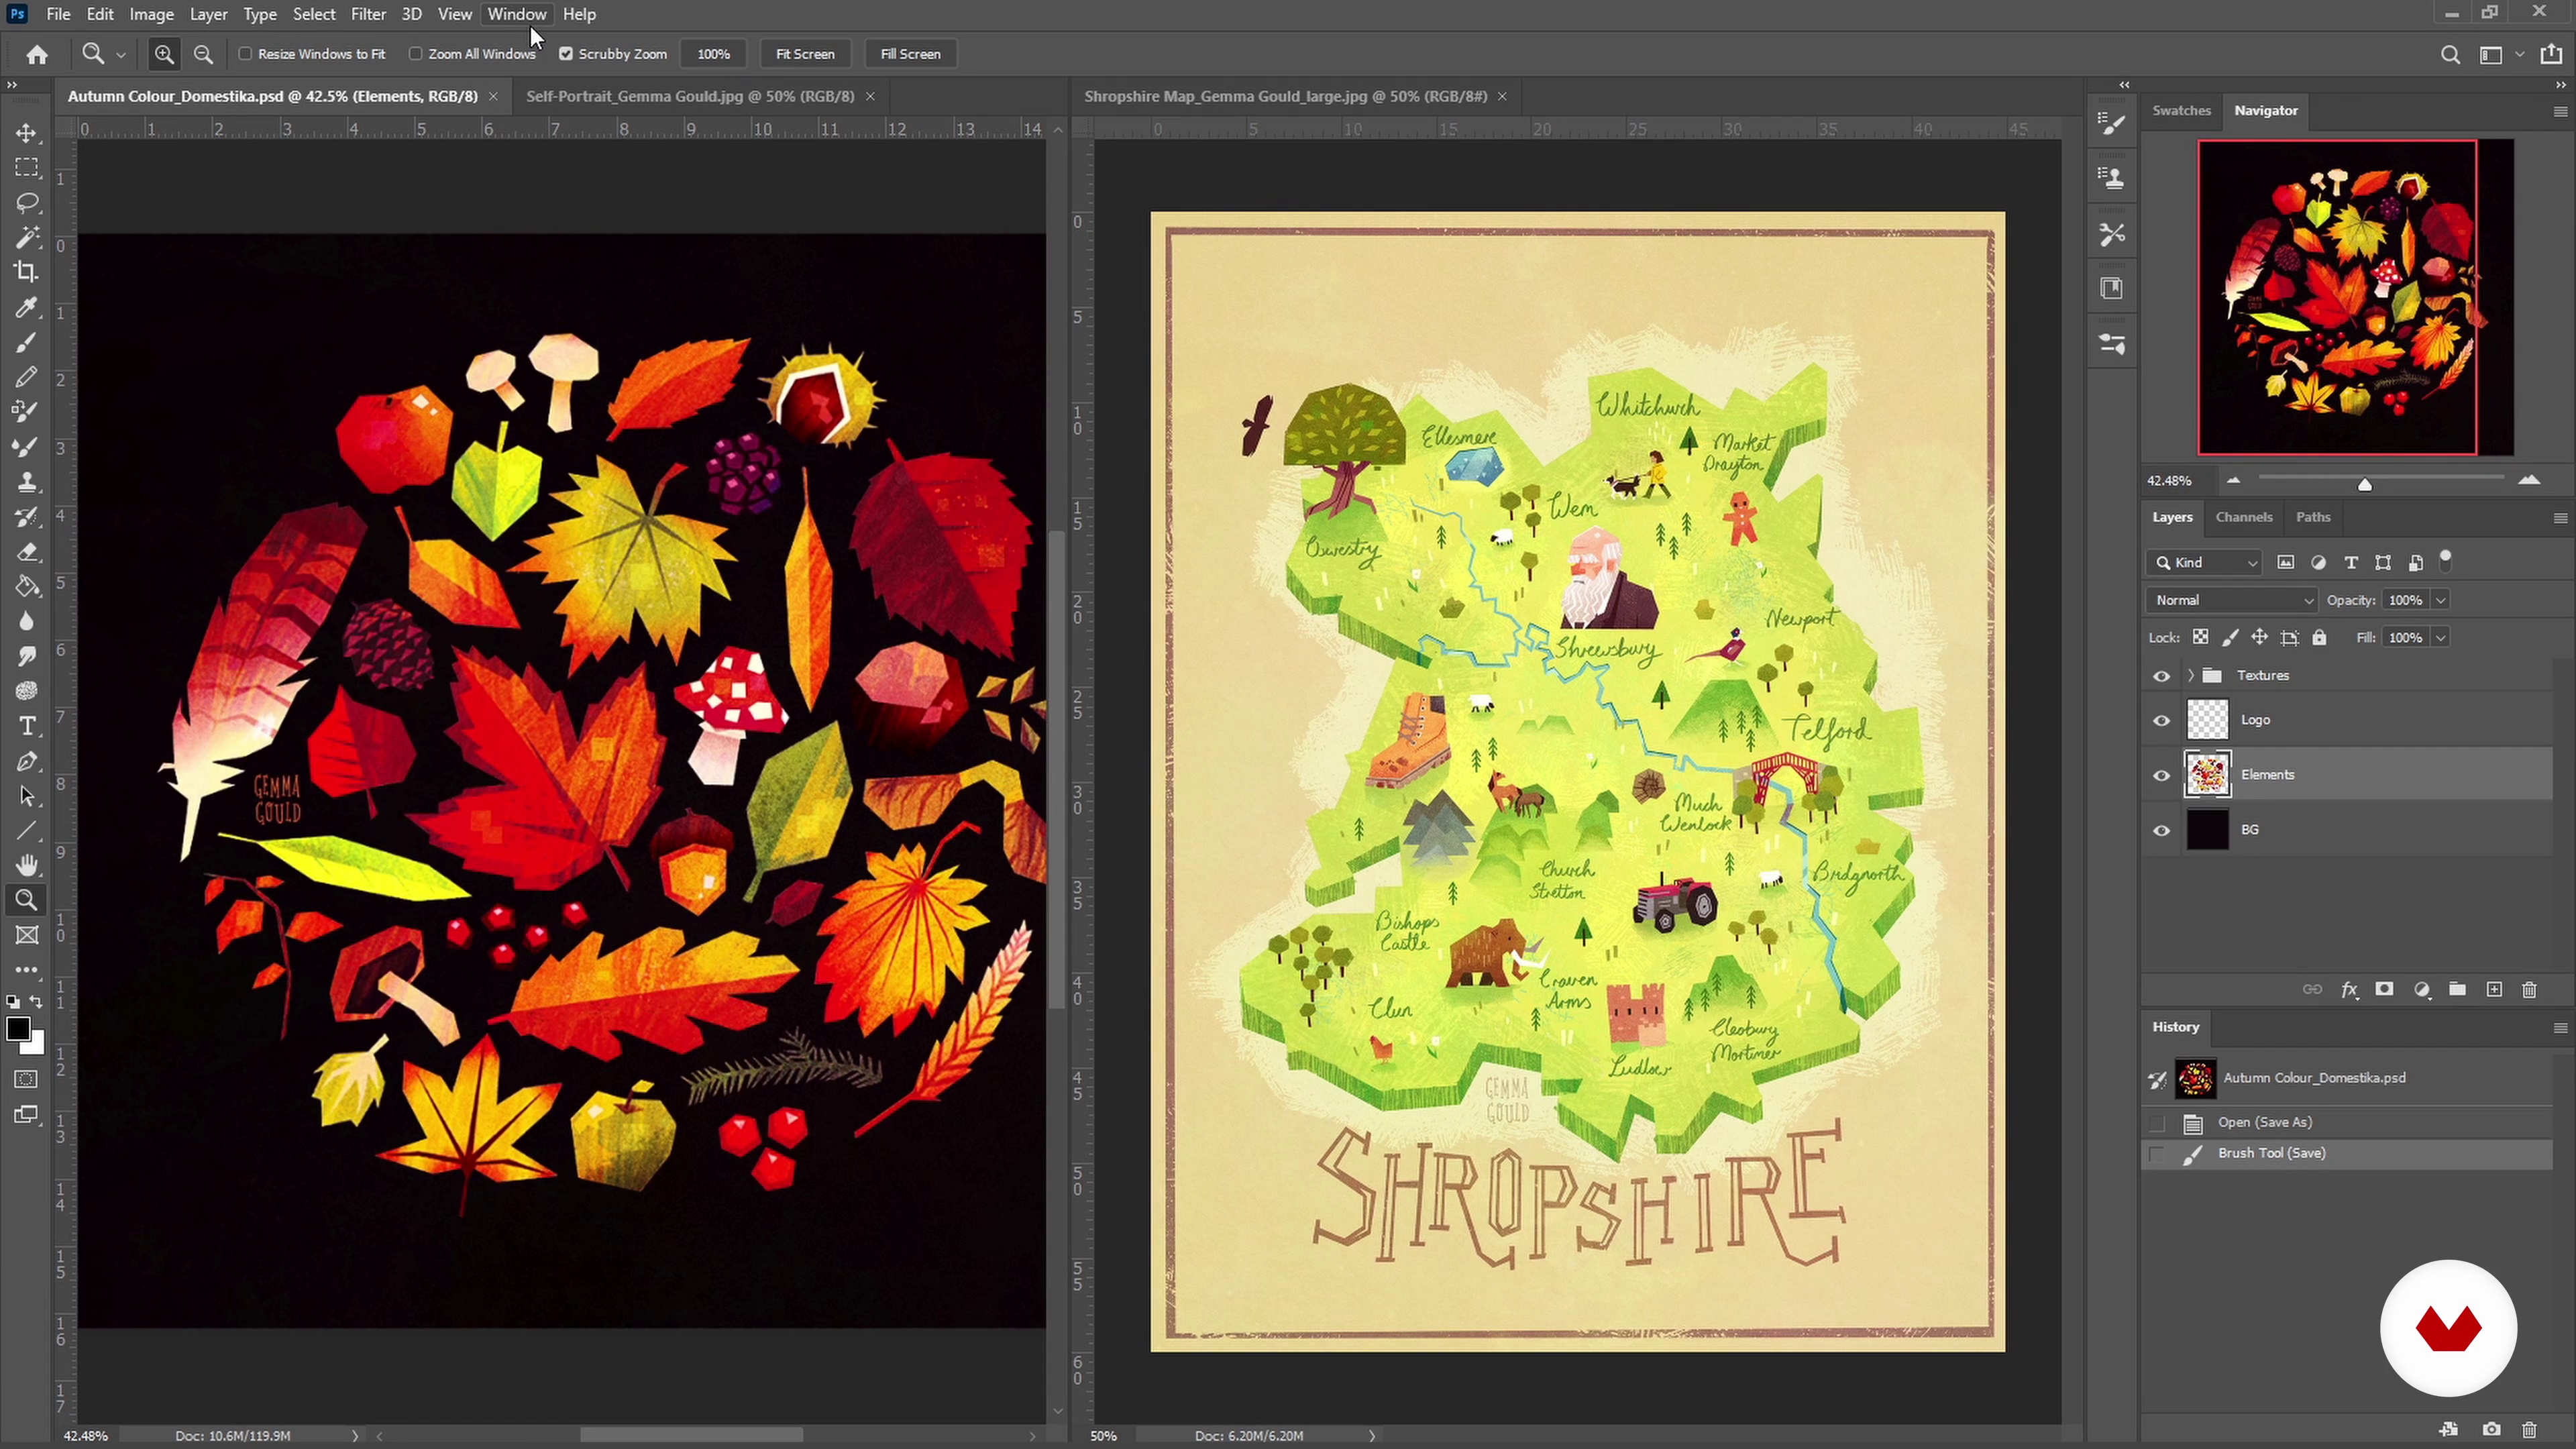Click the Zoom In magnifier in options bar
Image resolution: width=2576 pixels, height=1449 pixels.
coord(164,54)
